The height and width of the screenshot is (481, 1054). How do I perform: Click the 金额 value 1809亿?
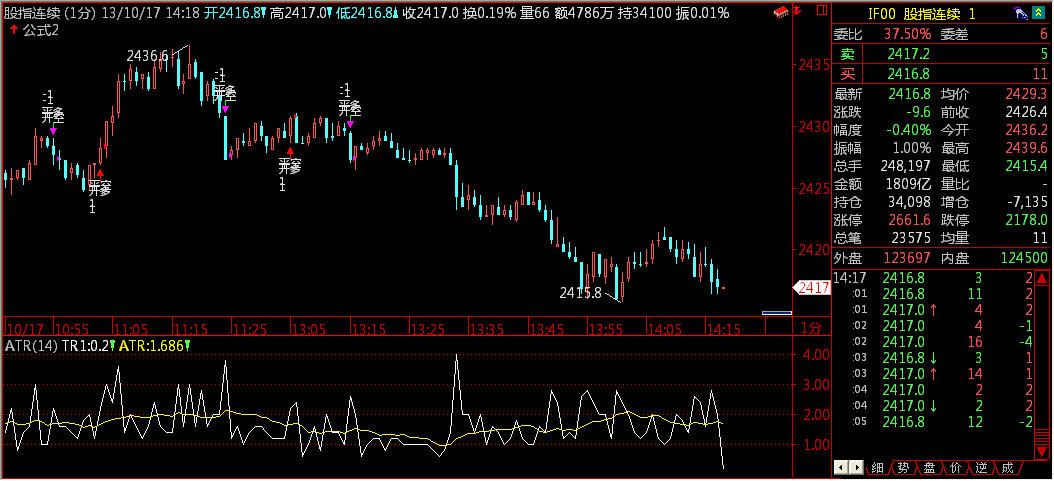click(x=909, y=183)
